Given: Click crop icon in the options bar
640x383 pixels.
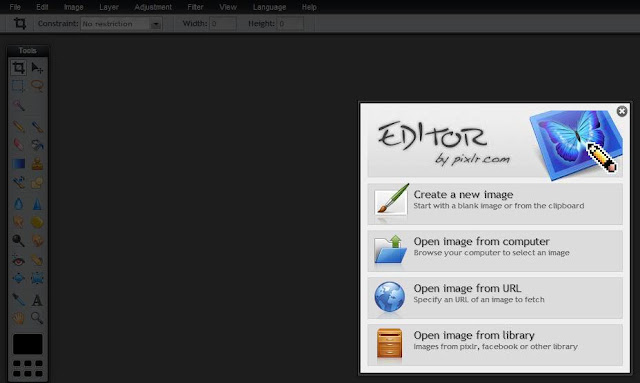Looking at the screenshot, I should pos(20,23).
